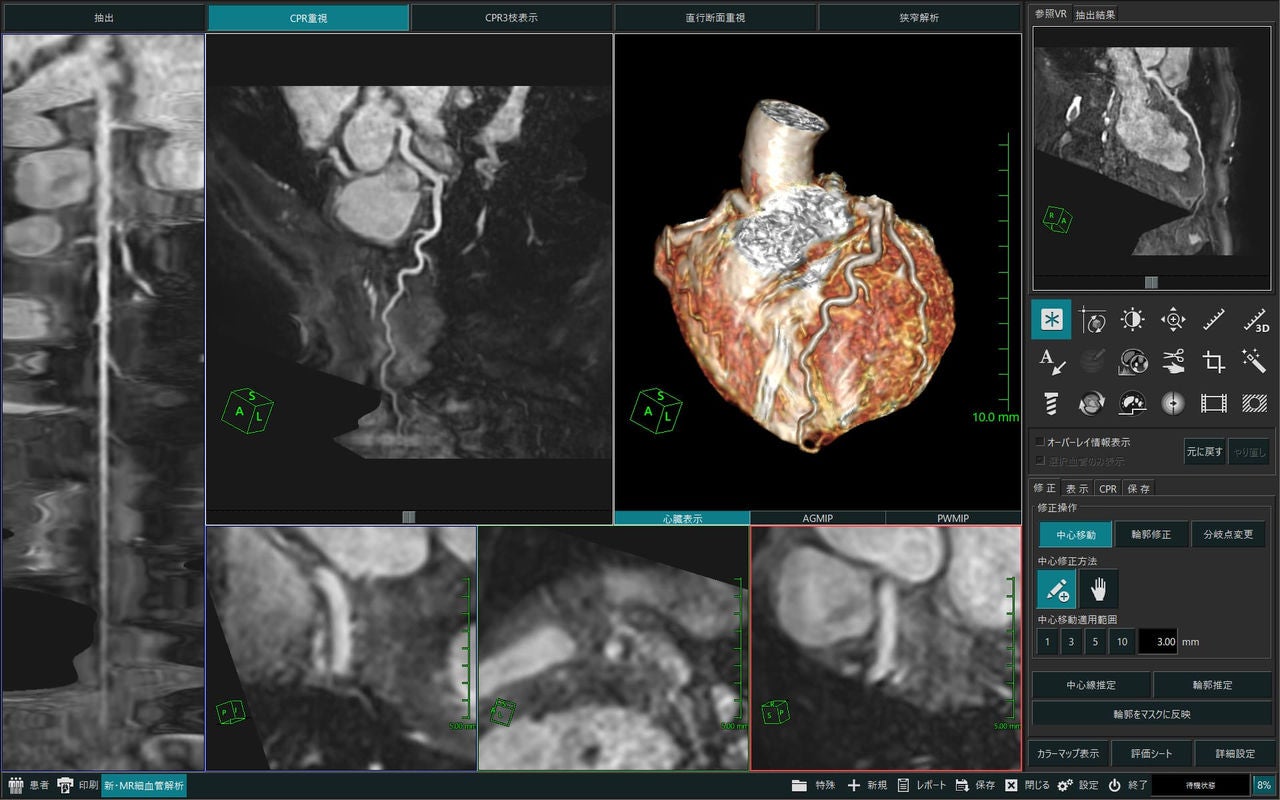Switch to the CPR3枝表示 tab

coord(511,18)
